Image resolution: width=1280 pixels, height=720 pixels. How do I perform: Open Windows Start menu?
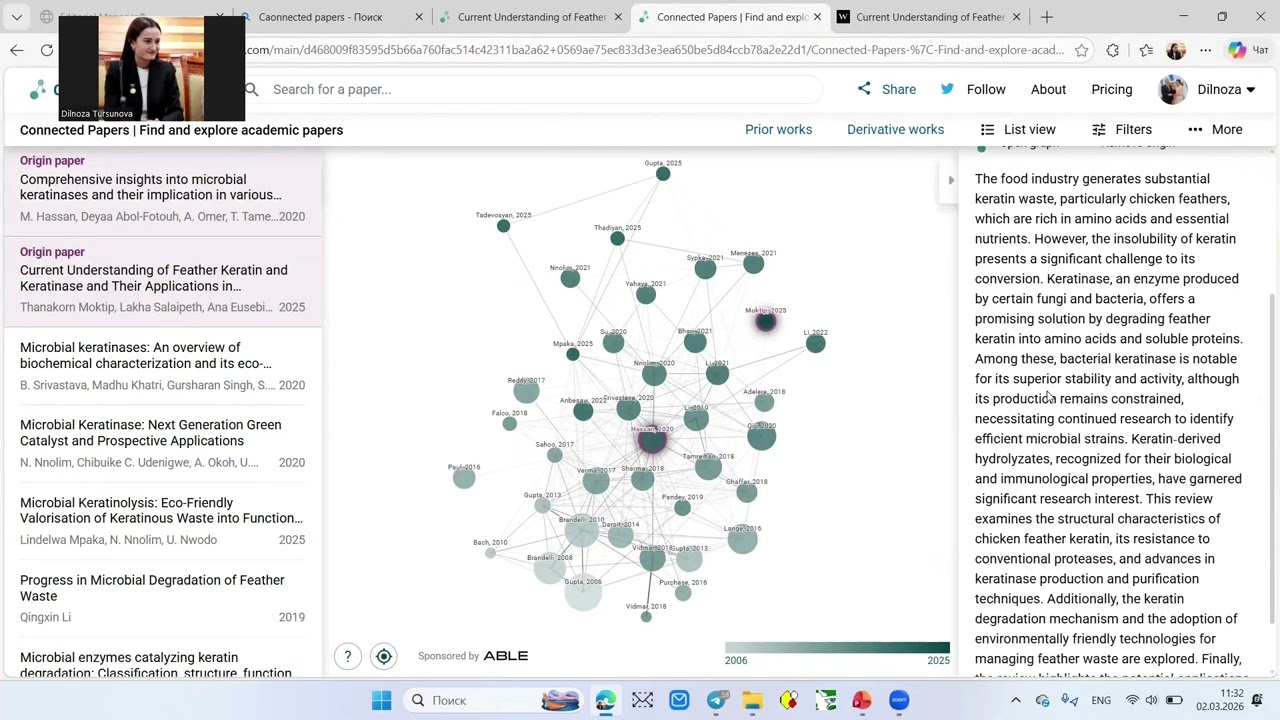pos(382,700)
